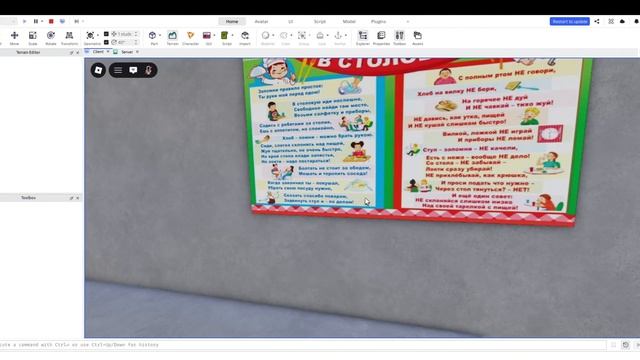Open the Geometry dropdown arrow
The image size is (640, 360).
click(98, 36)
